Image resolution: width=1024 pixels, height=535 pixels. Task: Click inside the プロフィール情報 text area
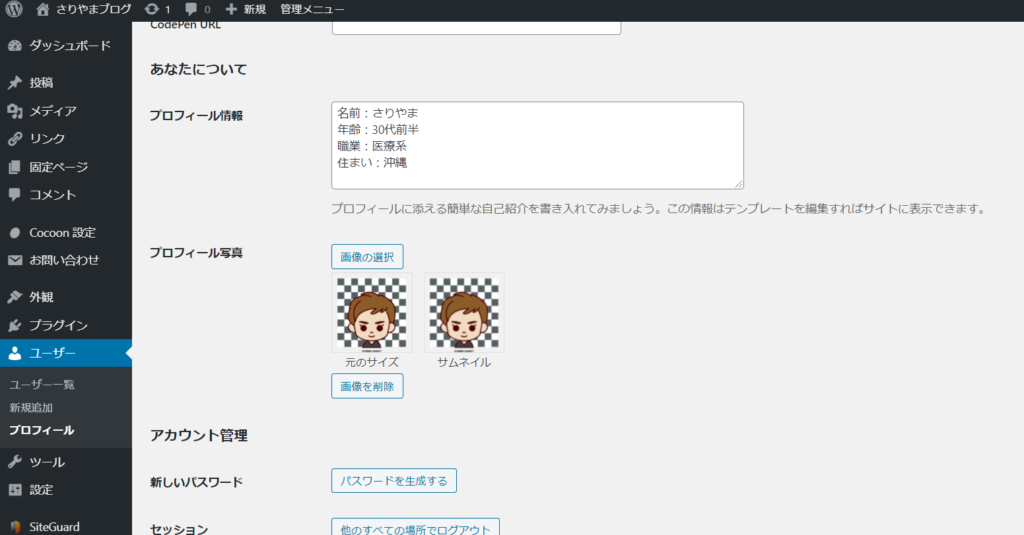tap(537, 145)
